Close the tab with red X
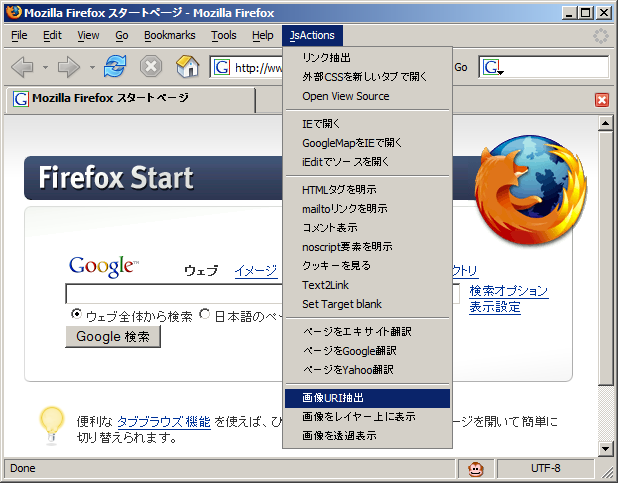Image resolution: width=618 pixels, height=483 pixels. (x=602, y=100)
